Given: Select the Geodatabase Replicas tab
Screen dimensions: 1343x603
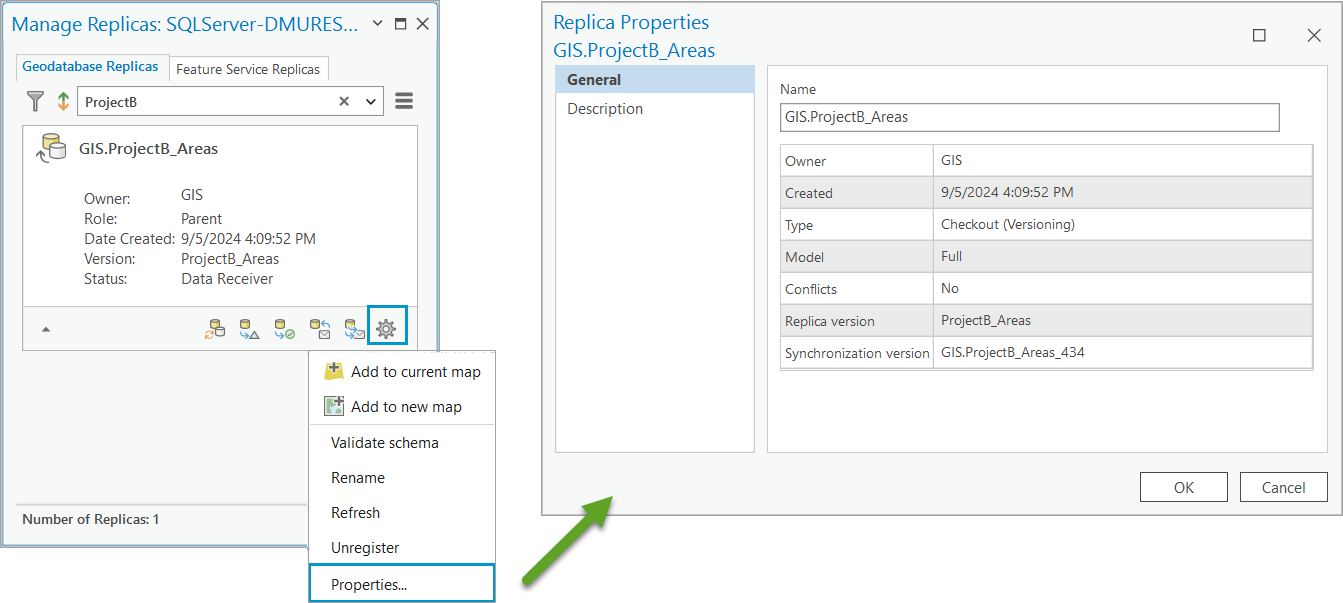Looking at the screenshot, I should (92, 68).
